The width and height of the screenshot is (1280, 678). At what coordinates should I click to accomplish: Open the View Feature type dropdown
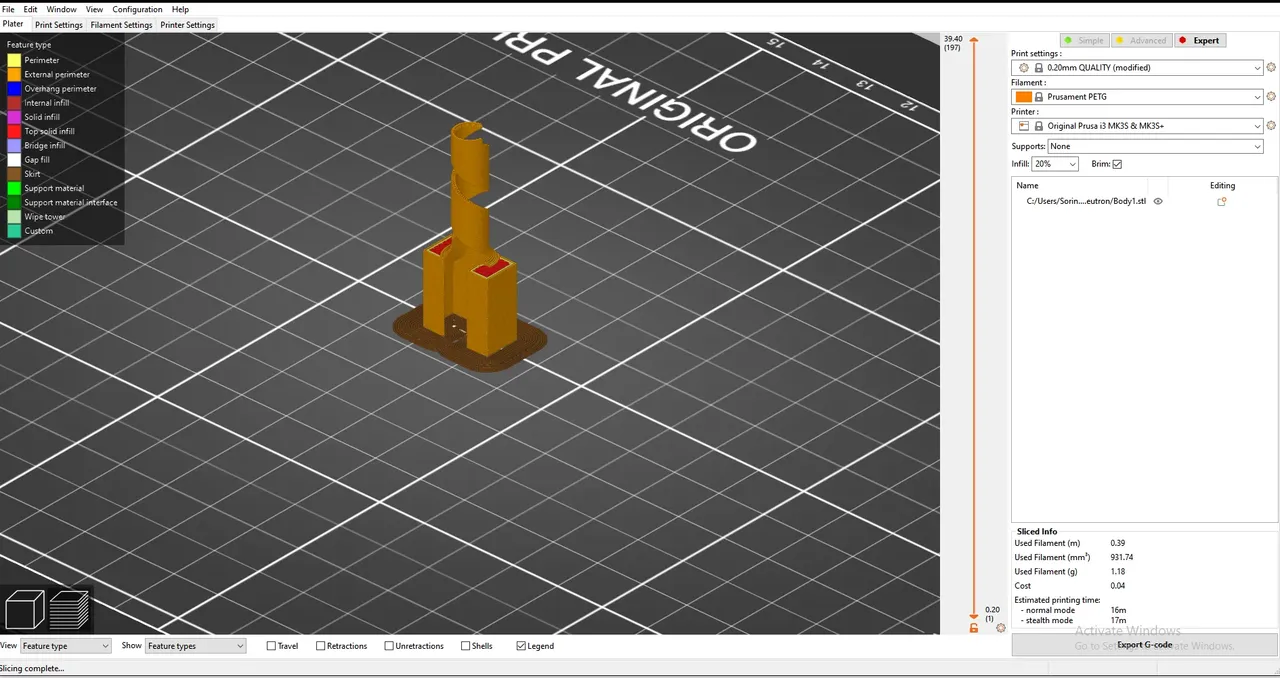click(x=65, y=646)
